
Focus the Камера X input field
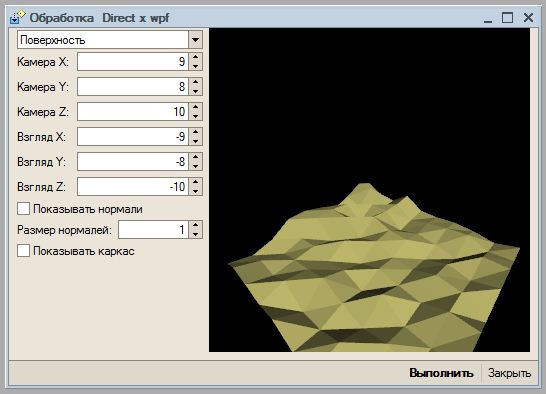click(x=133, y=62)
